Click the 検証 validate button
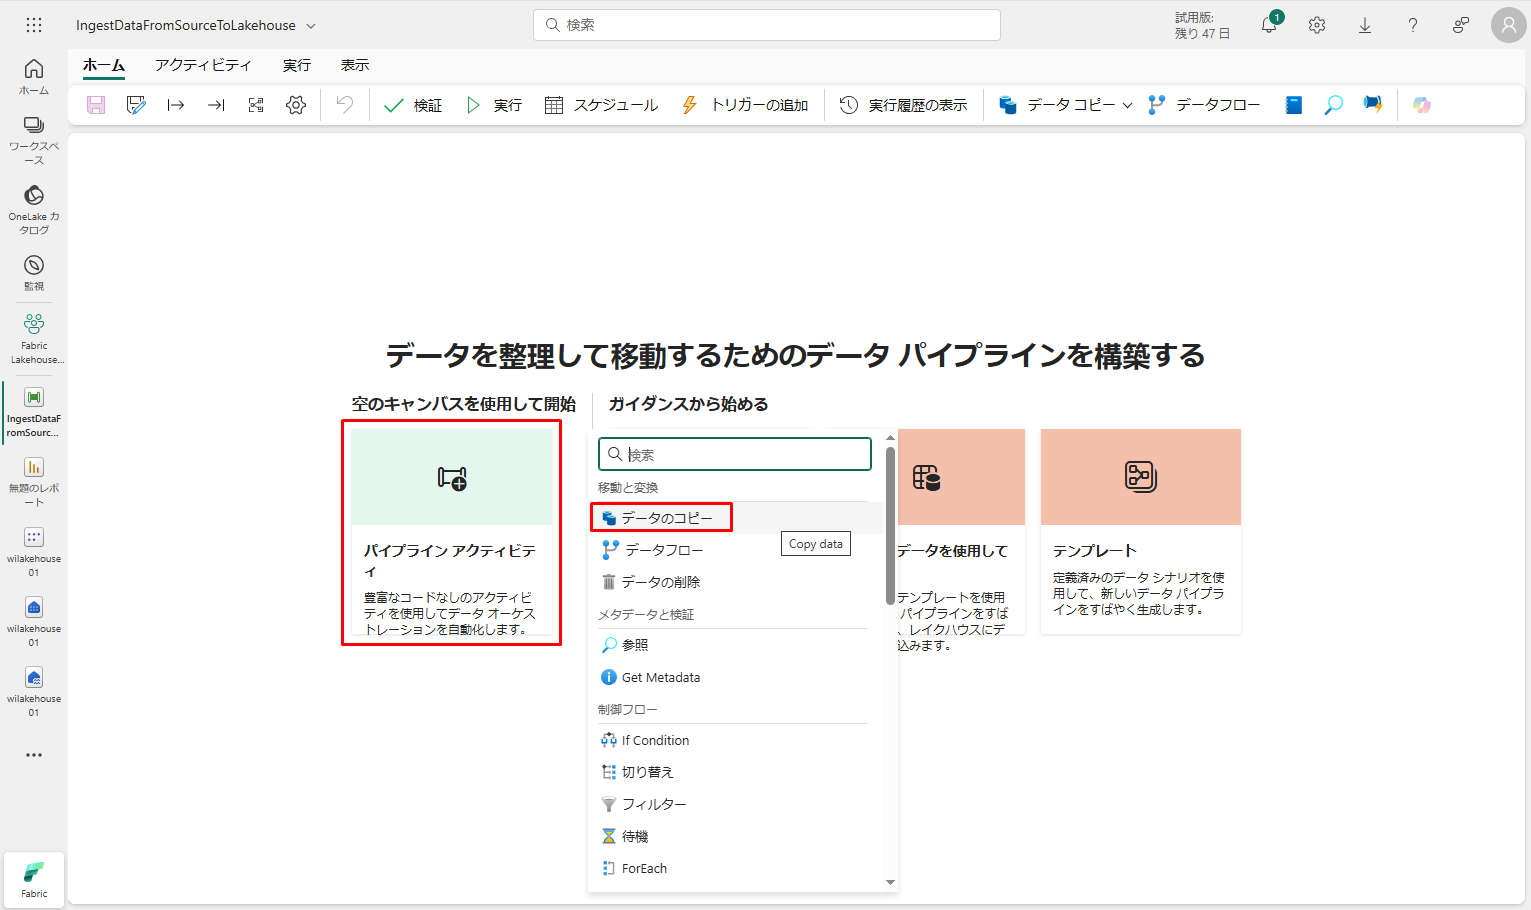Viewport: 1531px width, 910px height. point(414,105)
